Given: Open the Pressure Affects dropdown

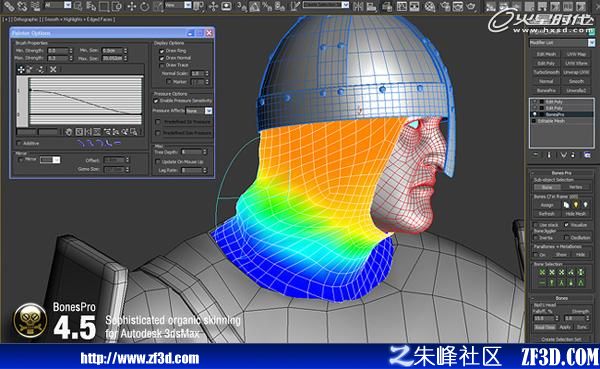Looking at the screenshot, I should coord(199,111).
